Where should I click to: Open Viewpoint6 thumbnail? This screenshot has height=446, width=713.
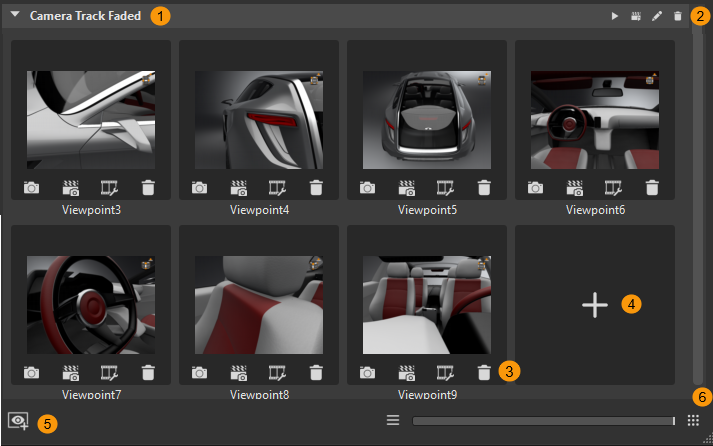[595, 120]
